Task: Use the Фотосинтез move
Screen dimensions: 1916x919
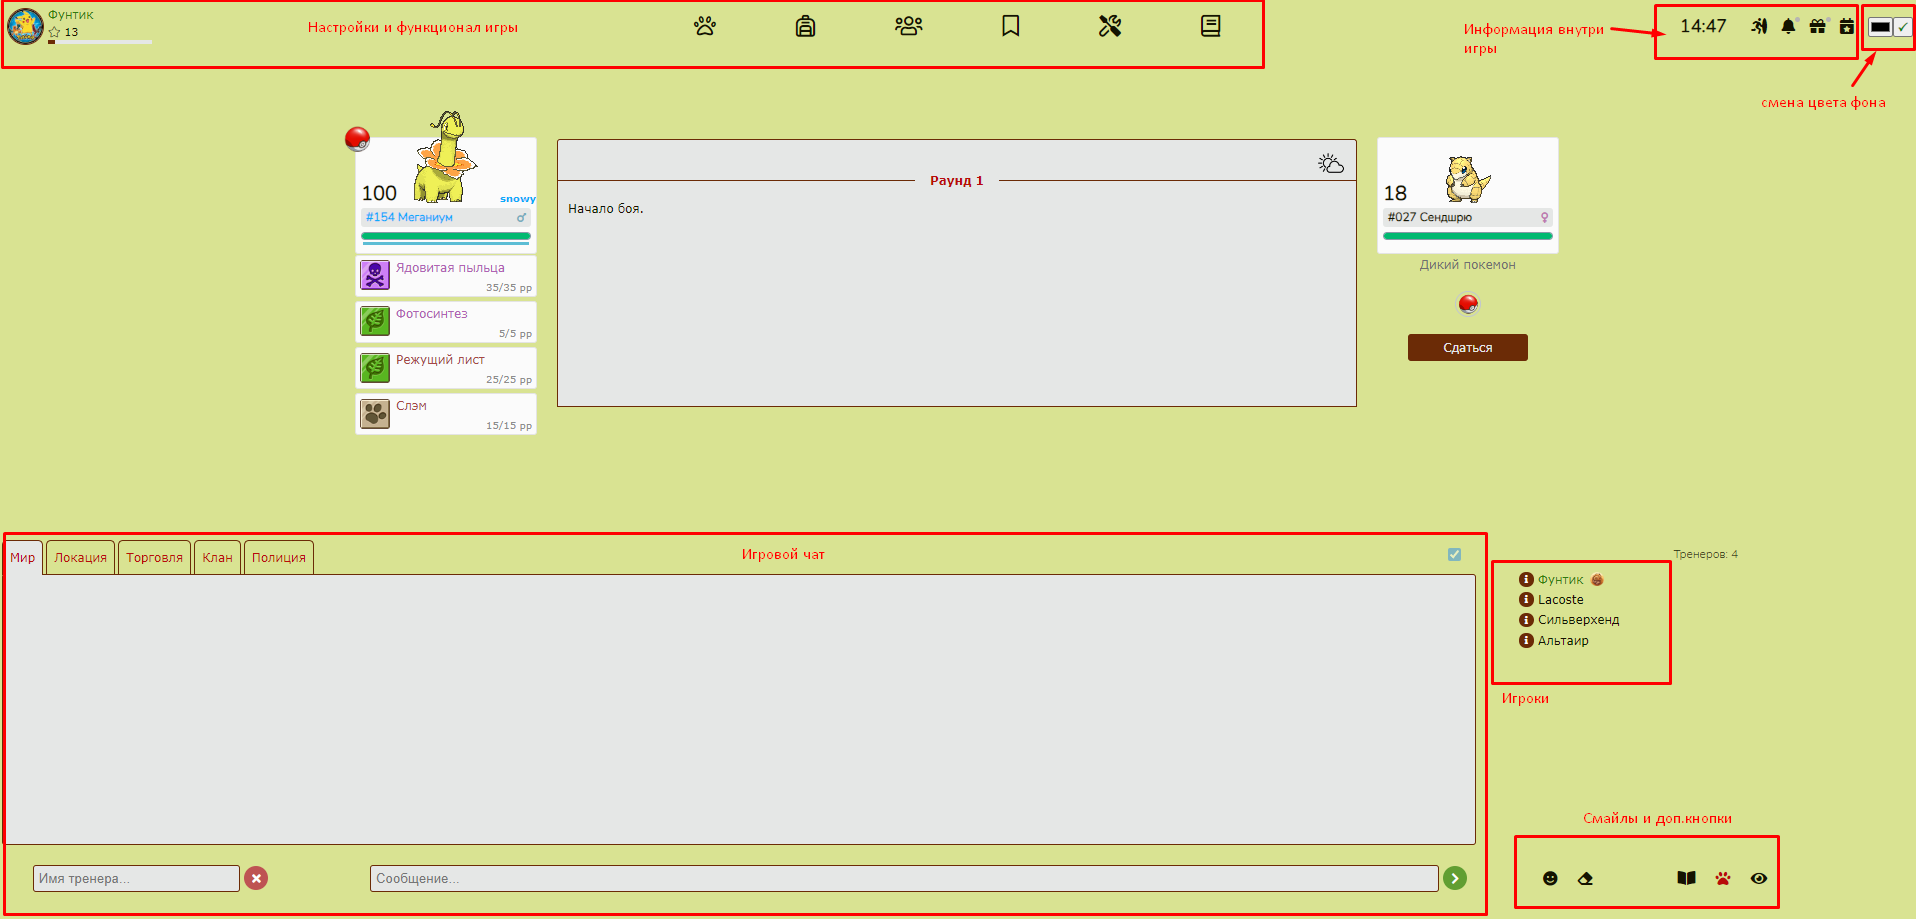Action: 446,322
